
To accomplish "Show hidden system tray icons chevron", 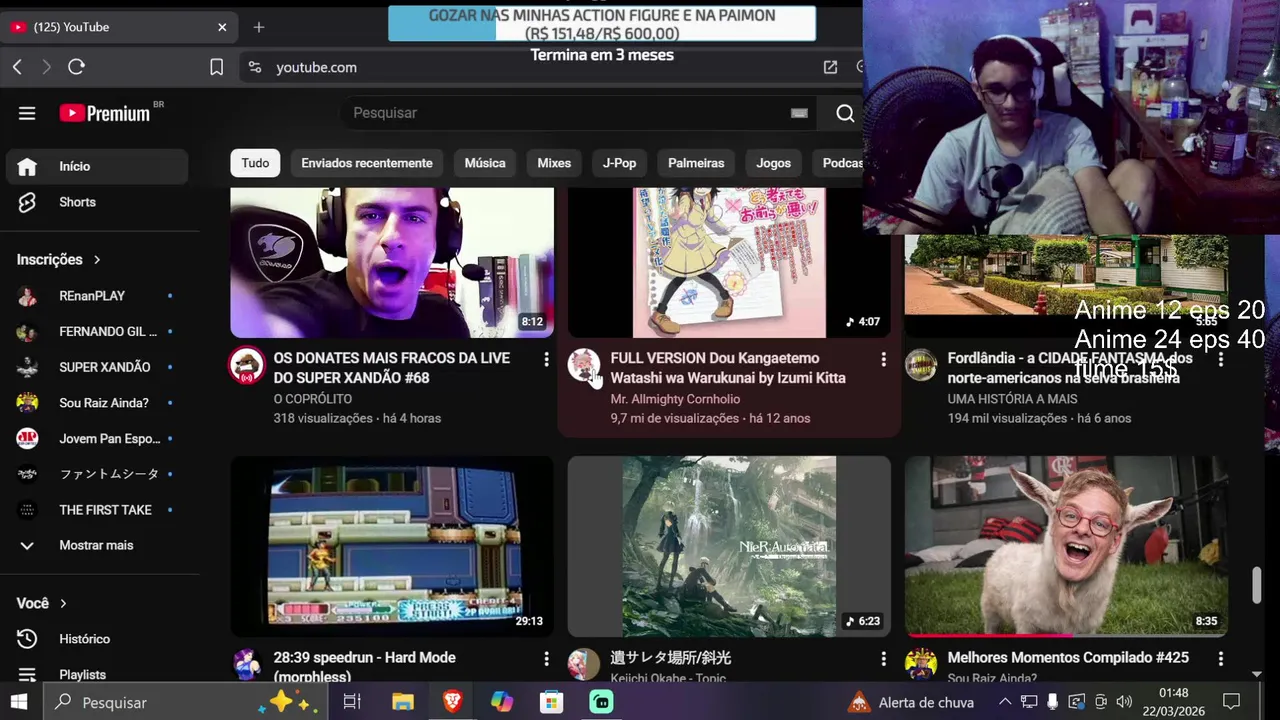I will click(1005, 702).
